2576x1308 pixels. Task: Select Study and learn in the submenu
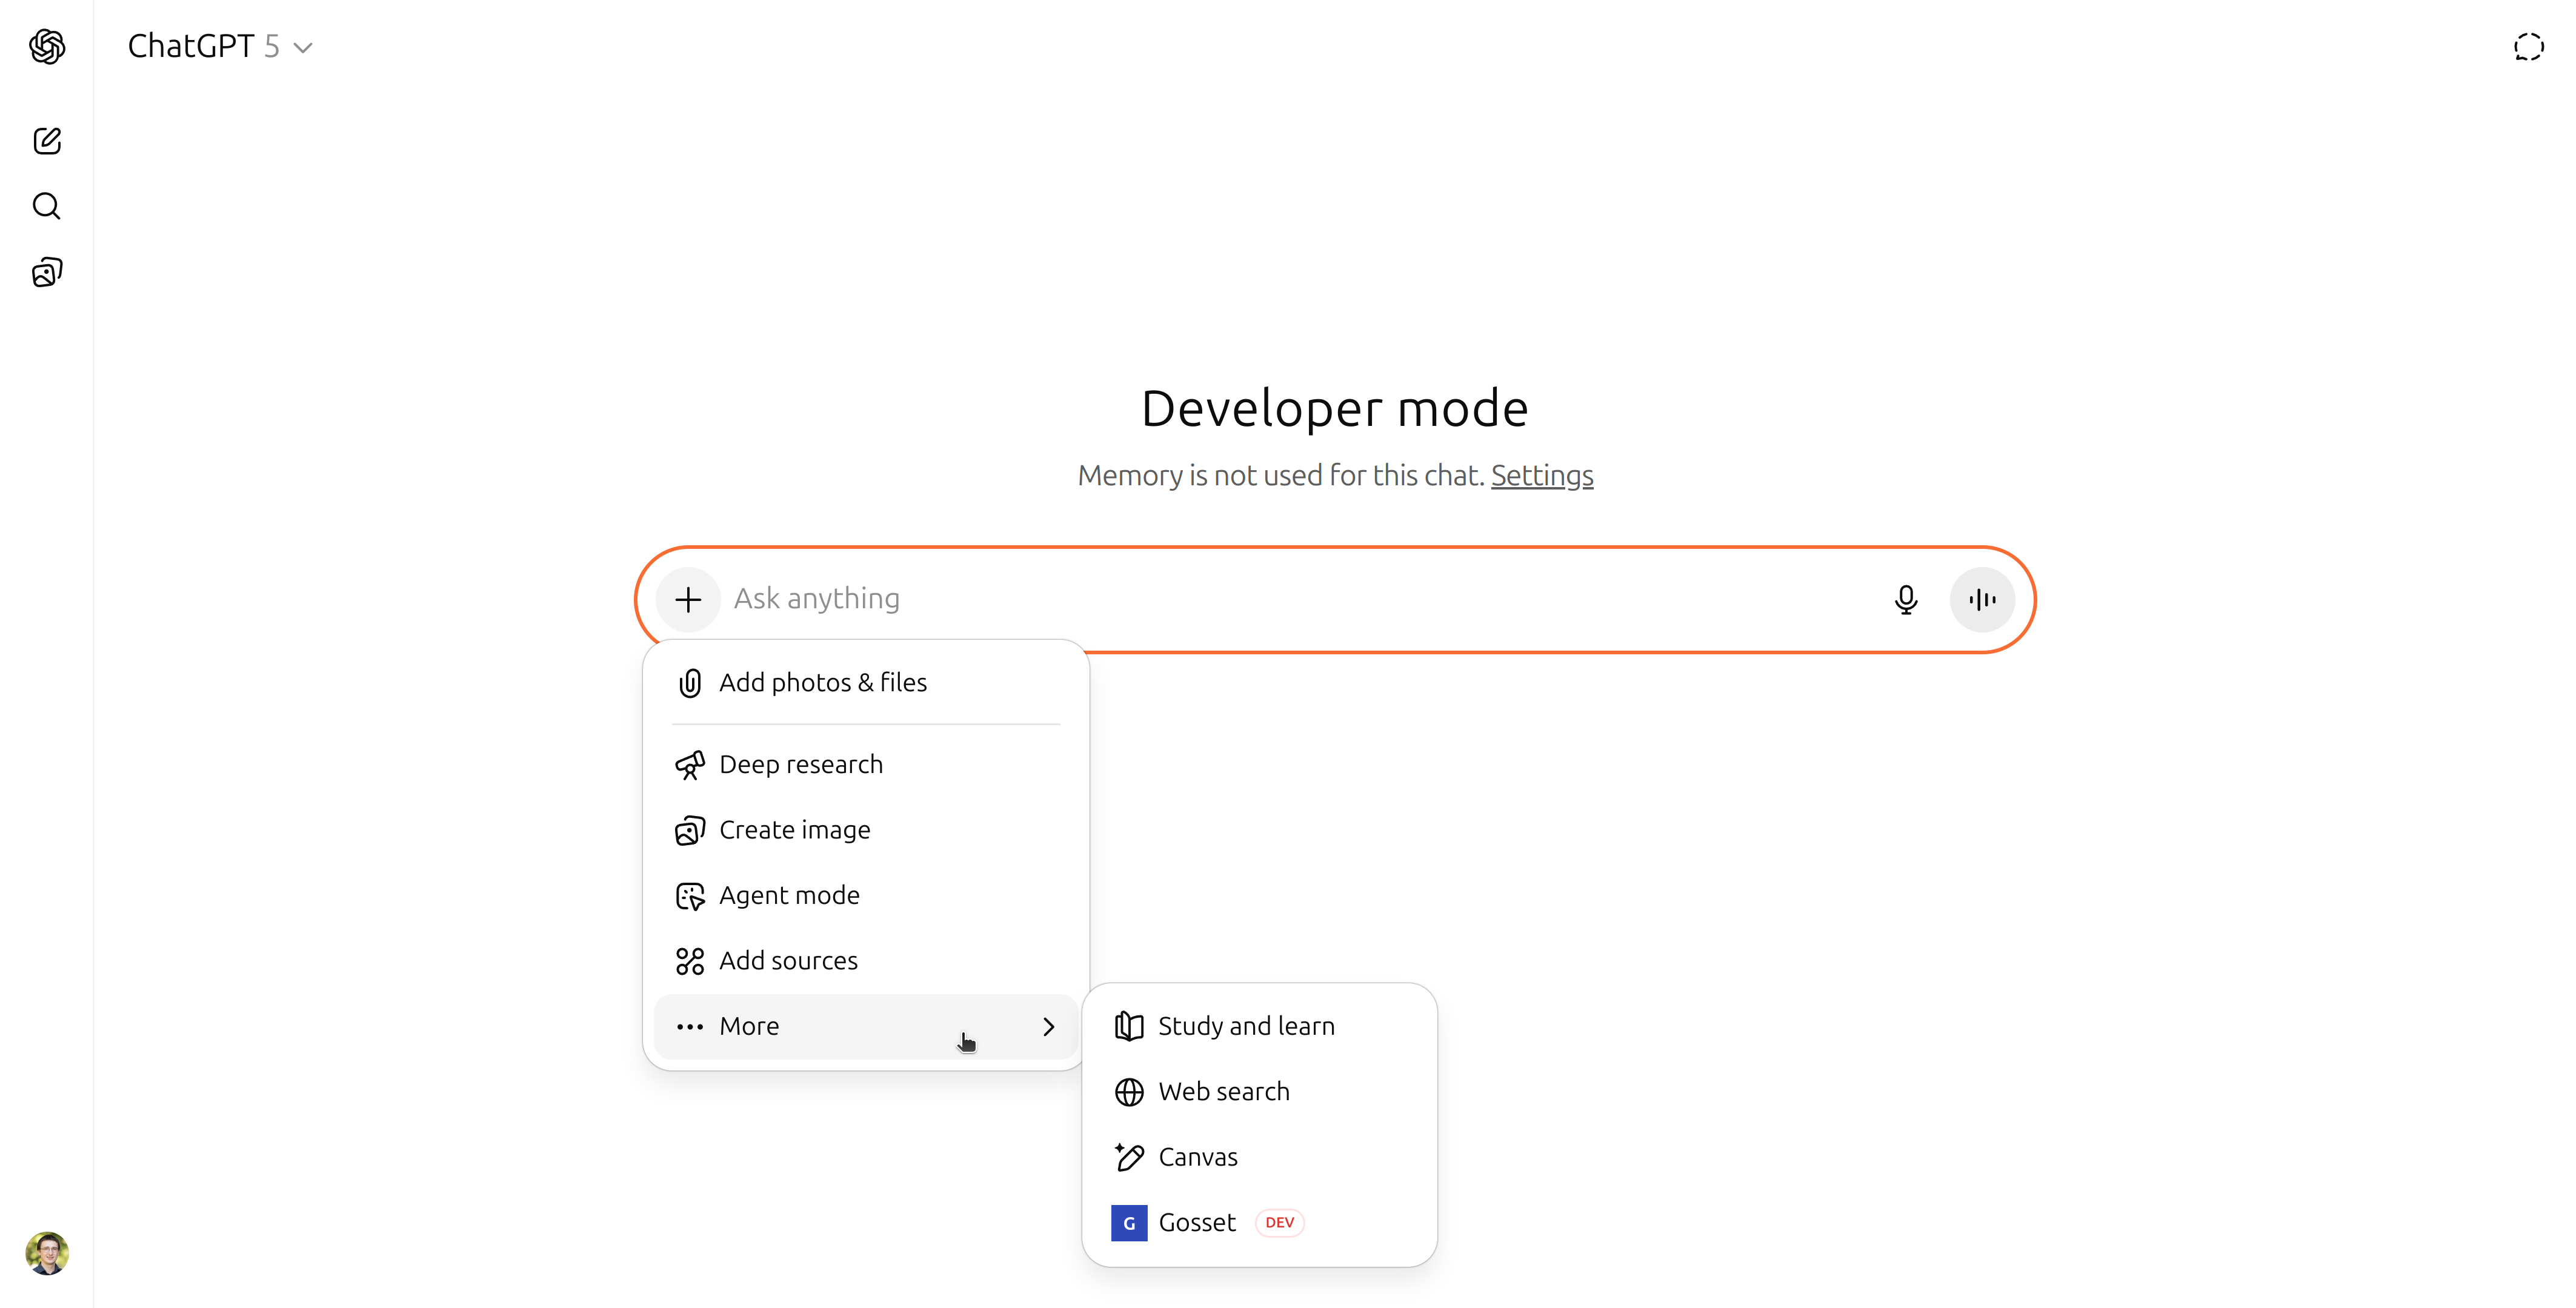[x=1245, y=1026]
